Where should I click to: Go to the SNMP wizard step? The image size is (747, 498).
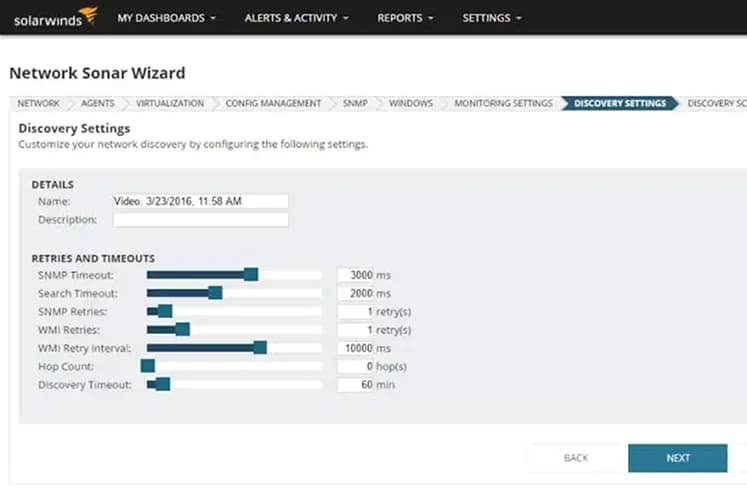pos(355,103)
